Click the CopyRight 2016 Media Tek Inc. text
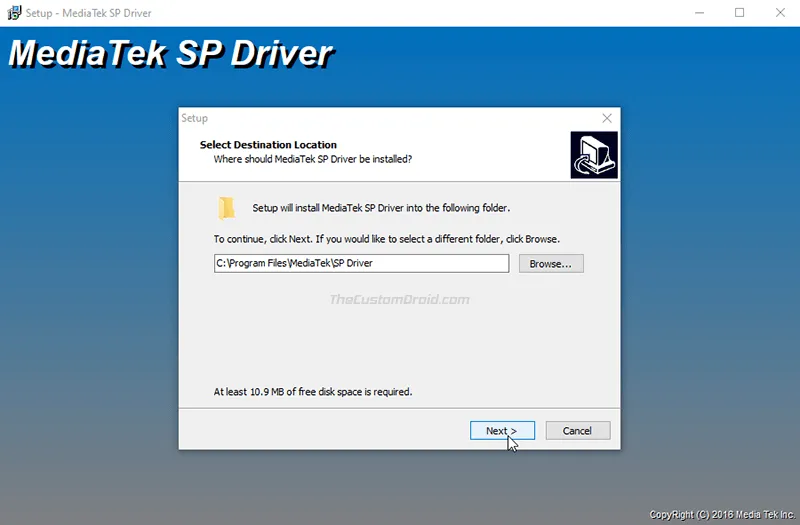This screenshot has width=800, height=525. point(722,514)
